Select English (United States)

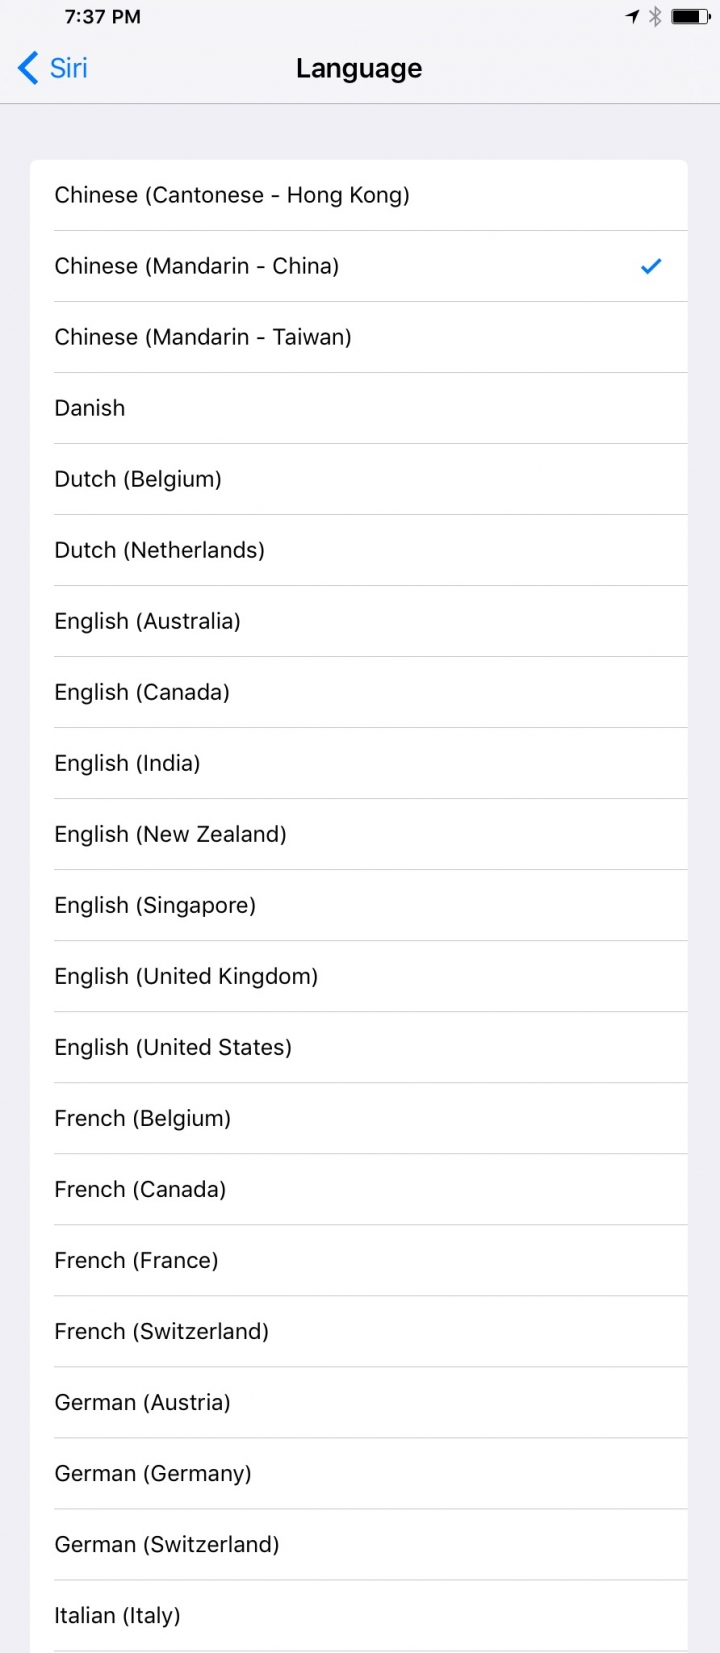coord(359,1047)
